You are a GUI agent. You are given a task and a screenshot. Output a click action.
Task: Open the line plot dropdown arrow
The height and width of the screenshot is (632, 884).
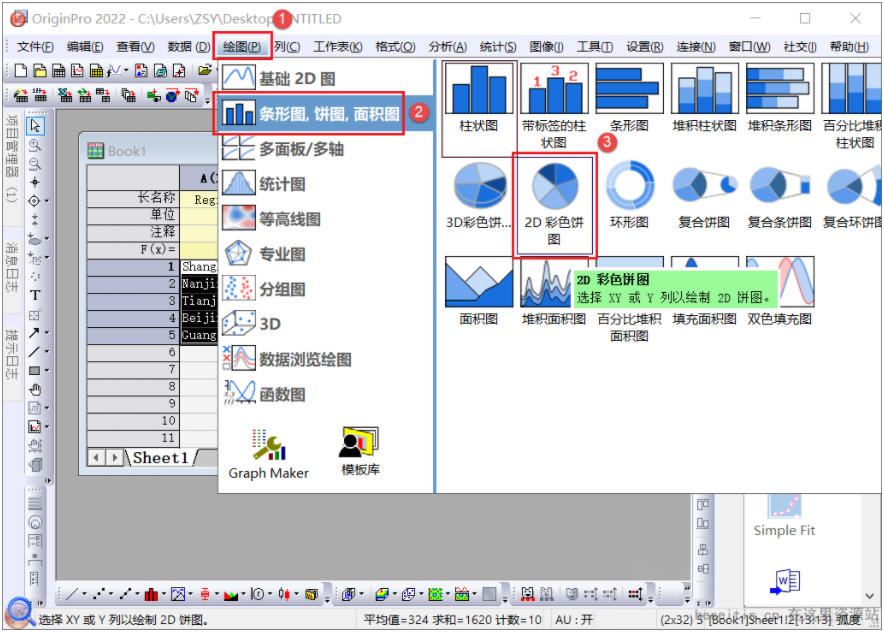[x=84, y=594]
